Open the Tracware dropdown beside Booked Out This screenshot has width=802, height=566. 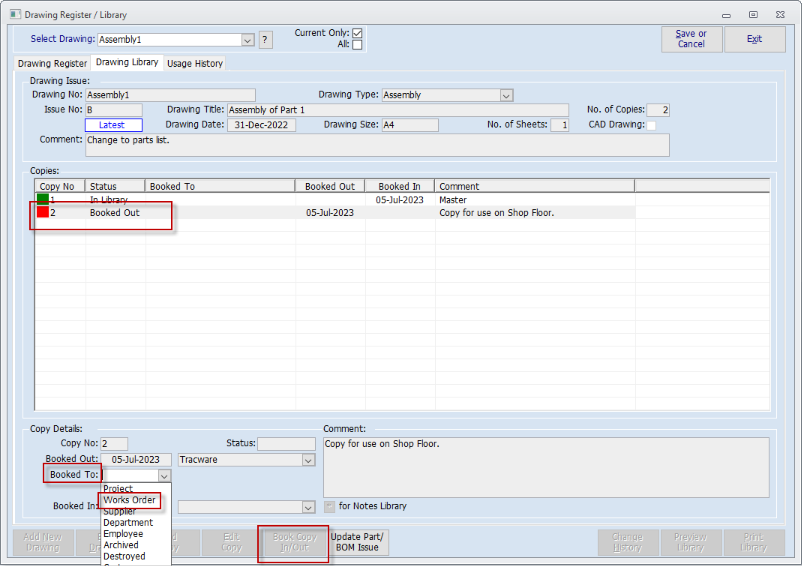click(x=308, y=460)
